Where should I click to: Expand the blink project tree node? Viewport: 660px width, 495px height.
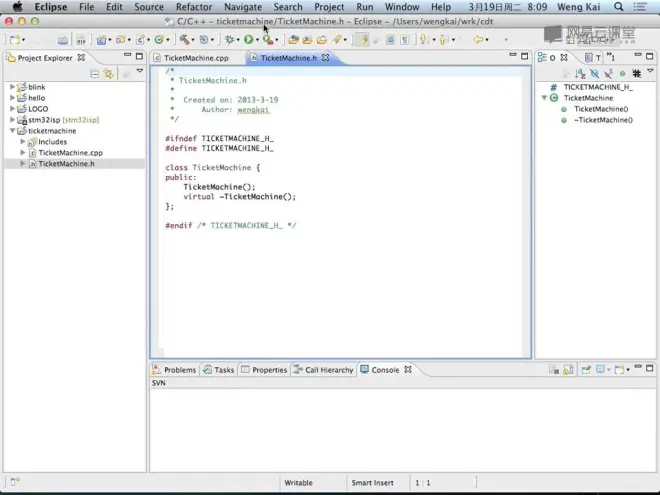click(x=12, y=87)
